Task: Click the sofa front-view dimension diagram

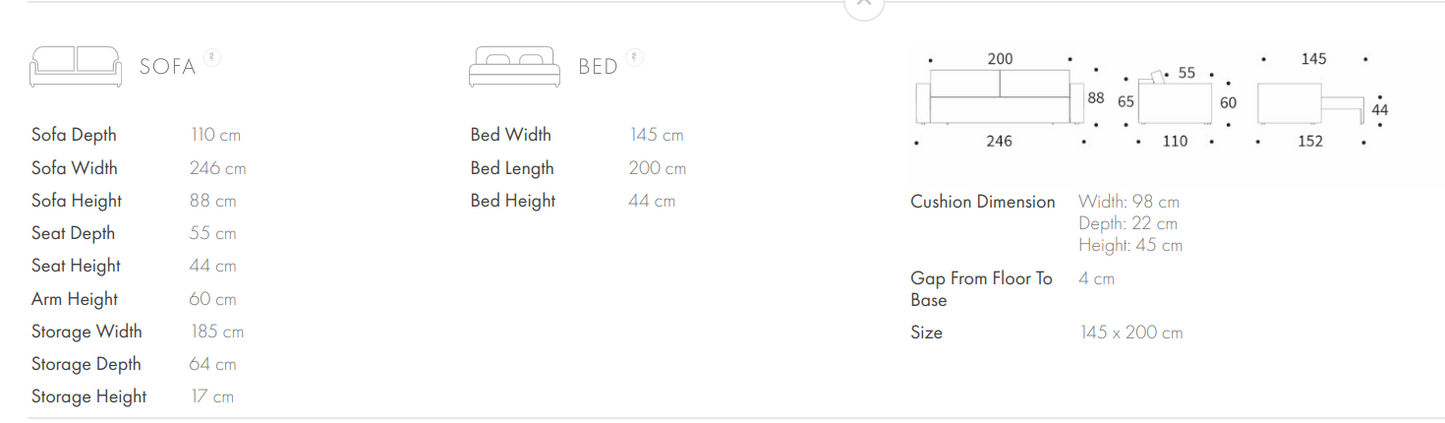Action: (1000, 97)
